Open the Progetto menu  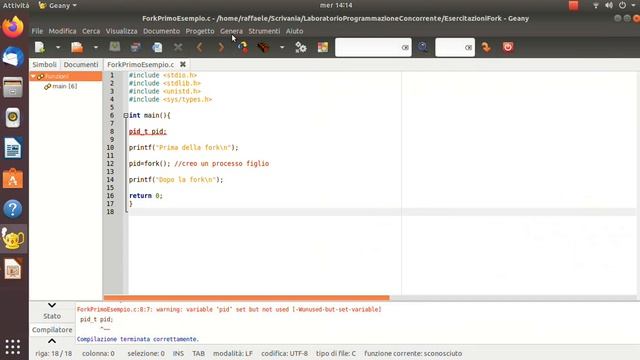pos(200,31)
